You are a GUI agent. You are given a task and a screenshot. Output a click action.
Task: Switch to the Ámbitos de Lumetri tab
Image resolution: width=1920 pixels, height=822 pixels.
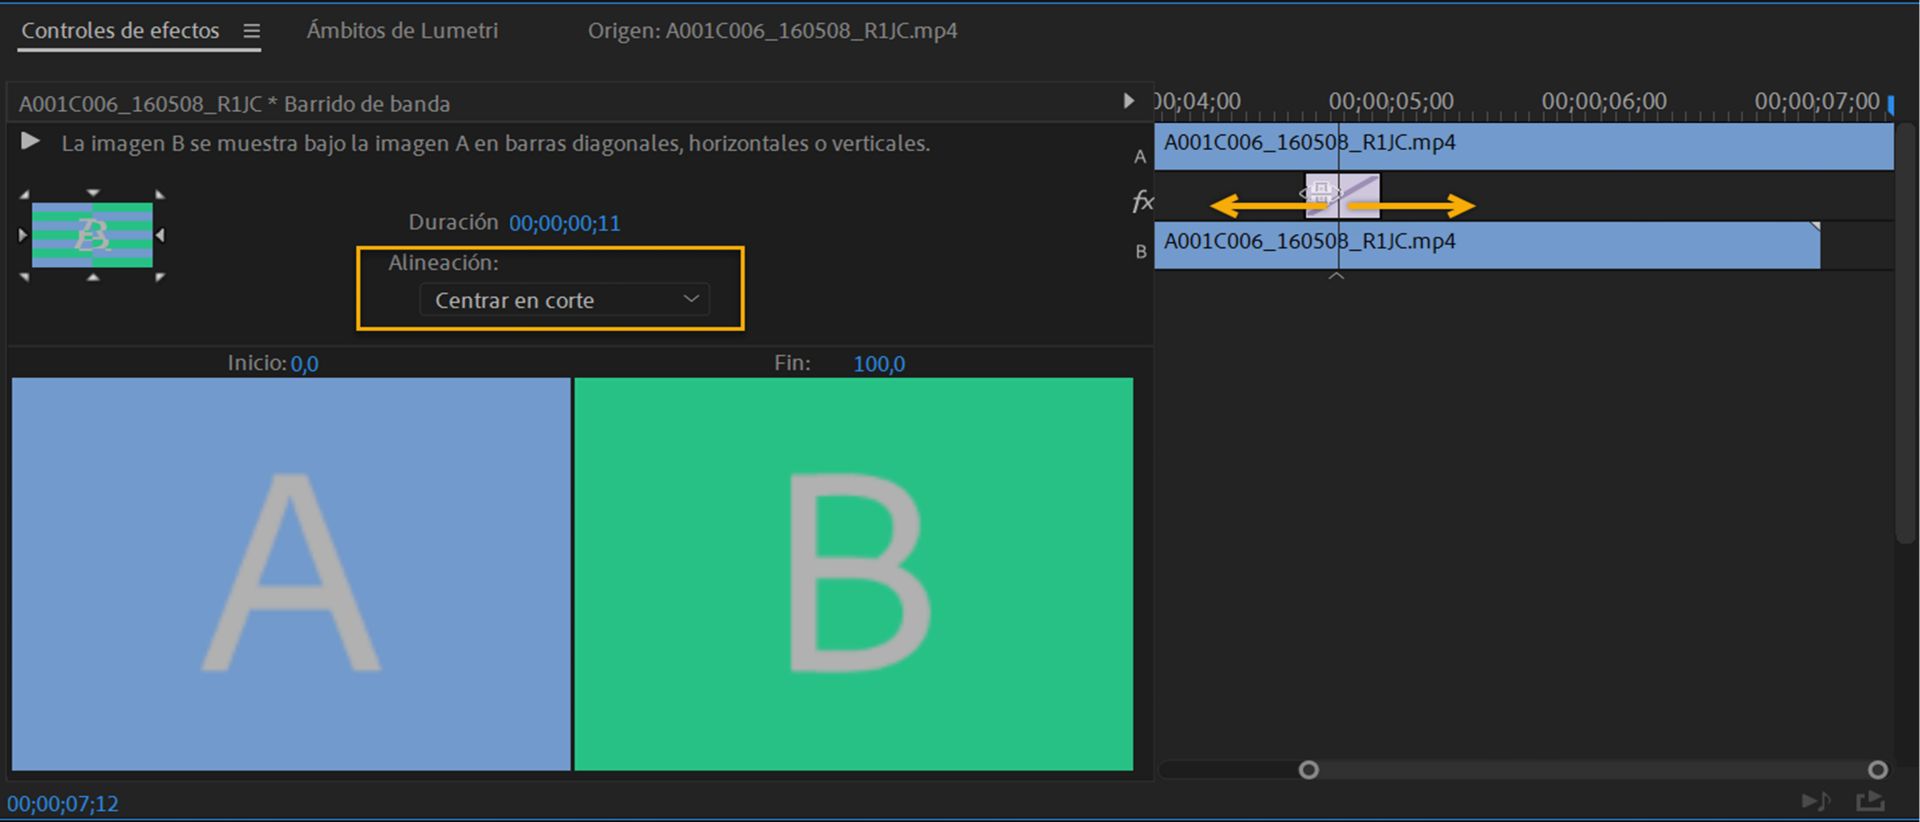[402, 31]
